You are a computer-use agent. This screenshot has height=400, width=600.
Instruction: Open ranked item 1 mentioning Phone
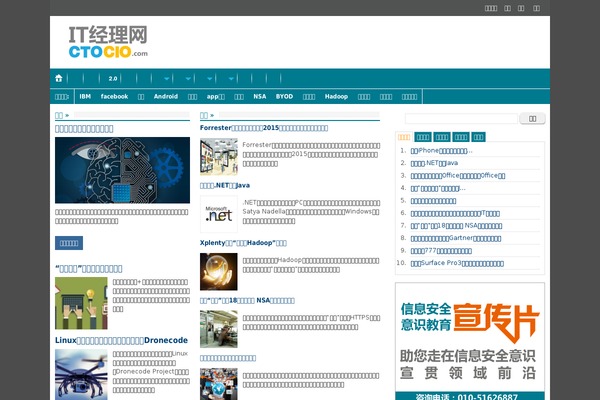[441, 151]
